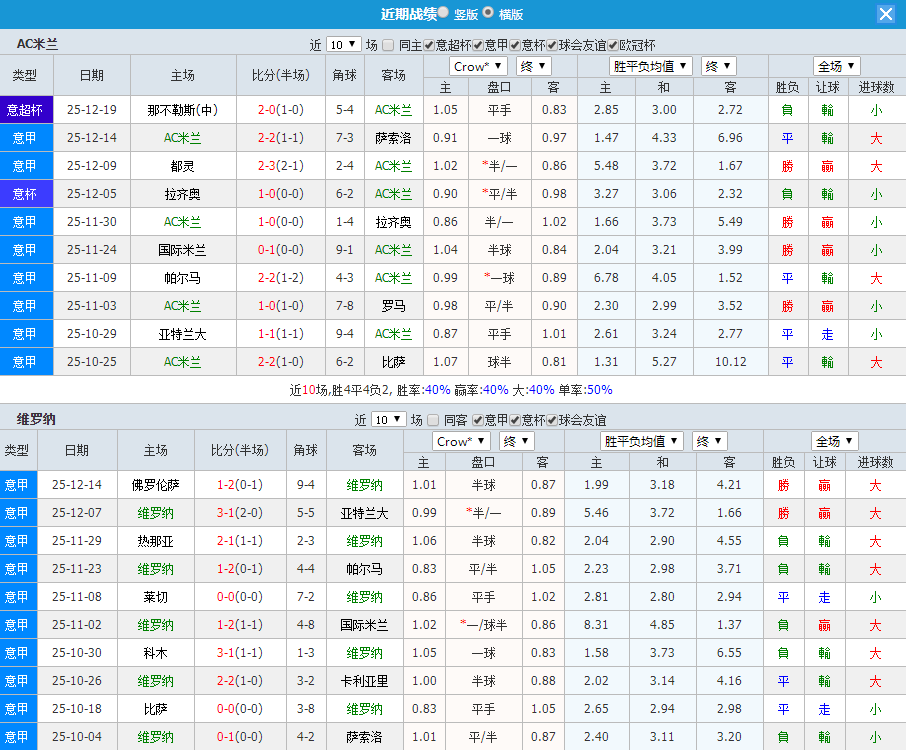
Task: Uncheck the 欧冠杯 filter checkbox
Action: click(613, 44)
